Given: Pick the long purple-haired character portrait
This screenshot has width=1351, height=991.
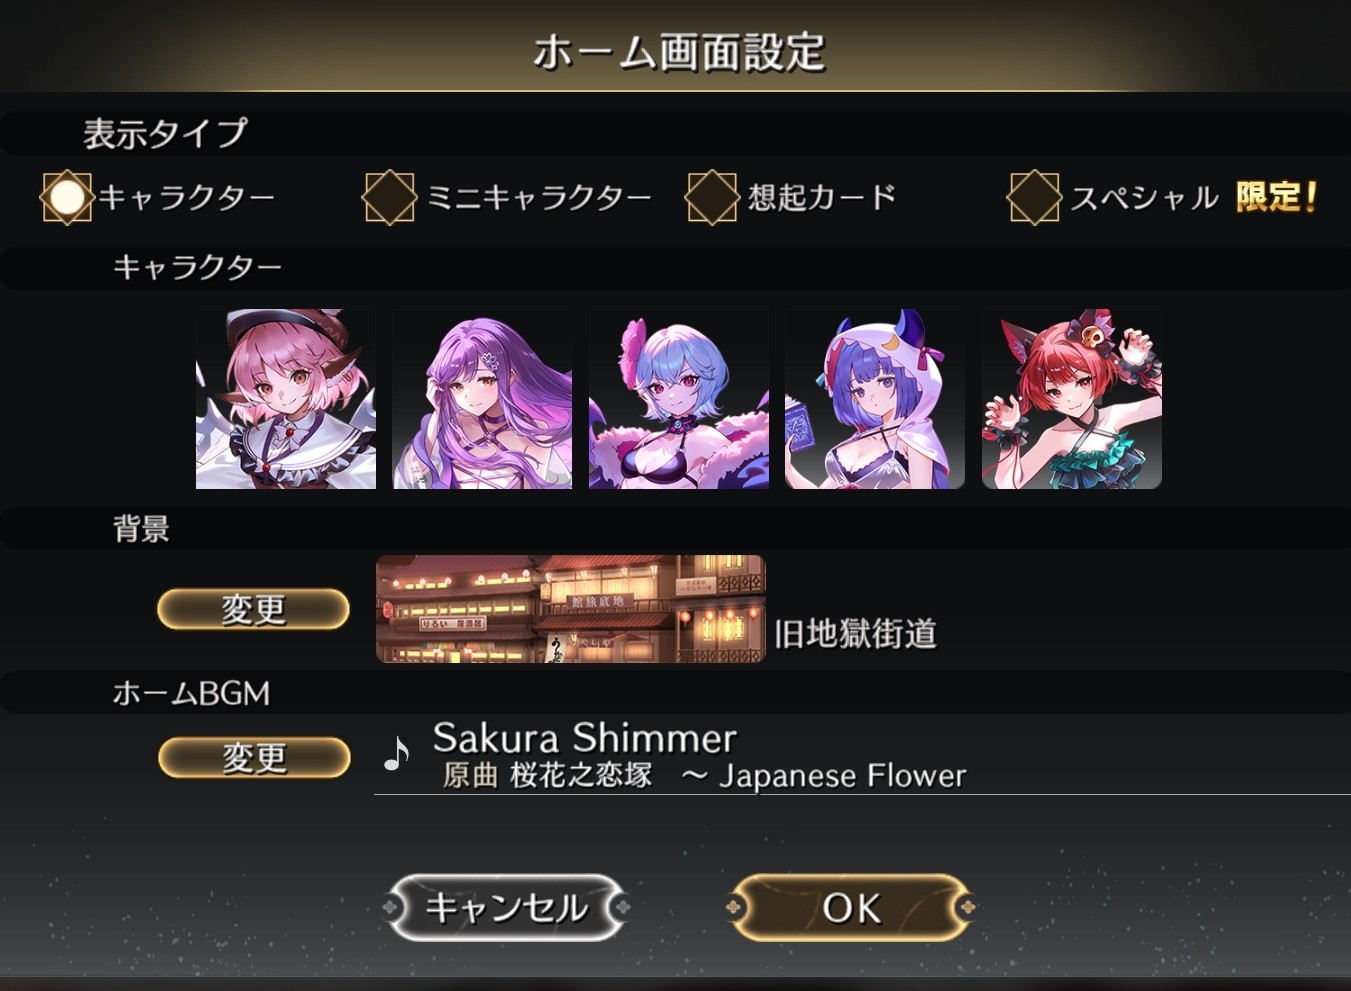Looking at the screenshot, I should tap(483, 399).
